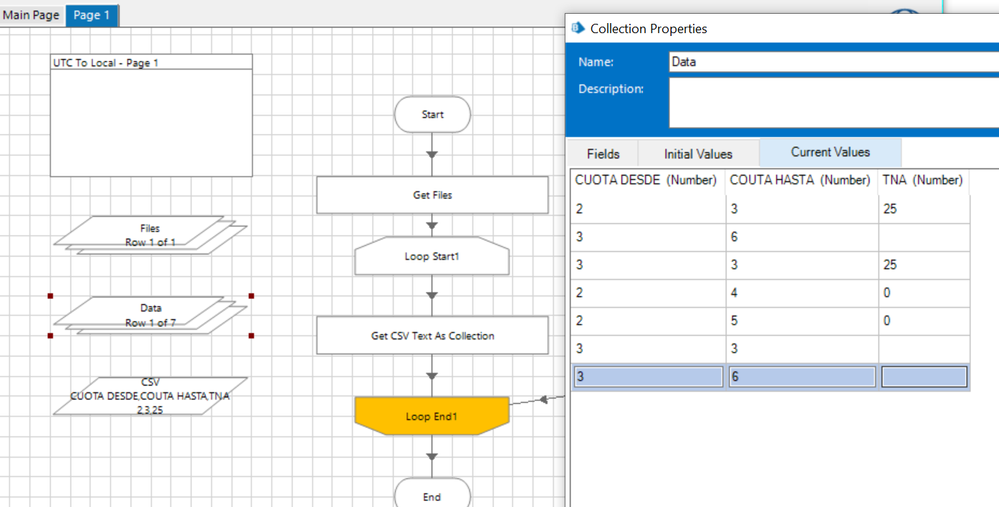The height and width of the screenshot is (507, 999).
Task: Select the Page 1 tab
Action: [x=92, y=15]
